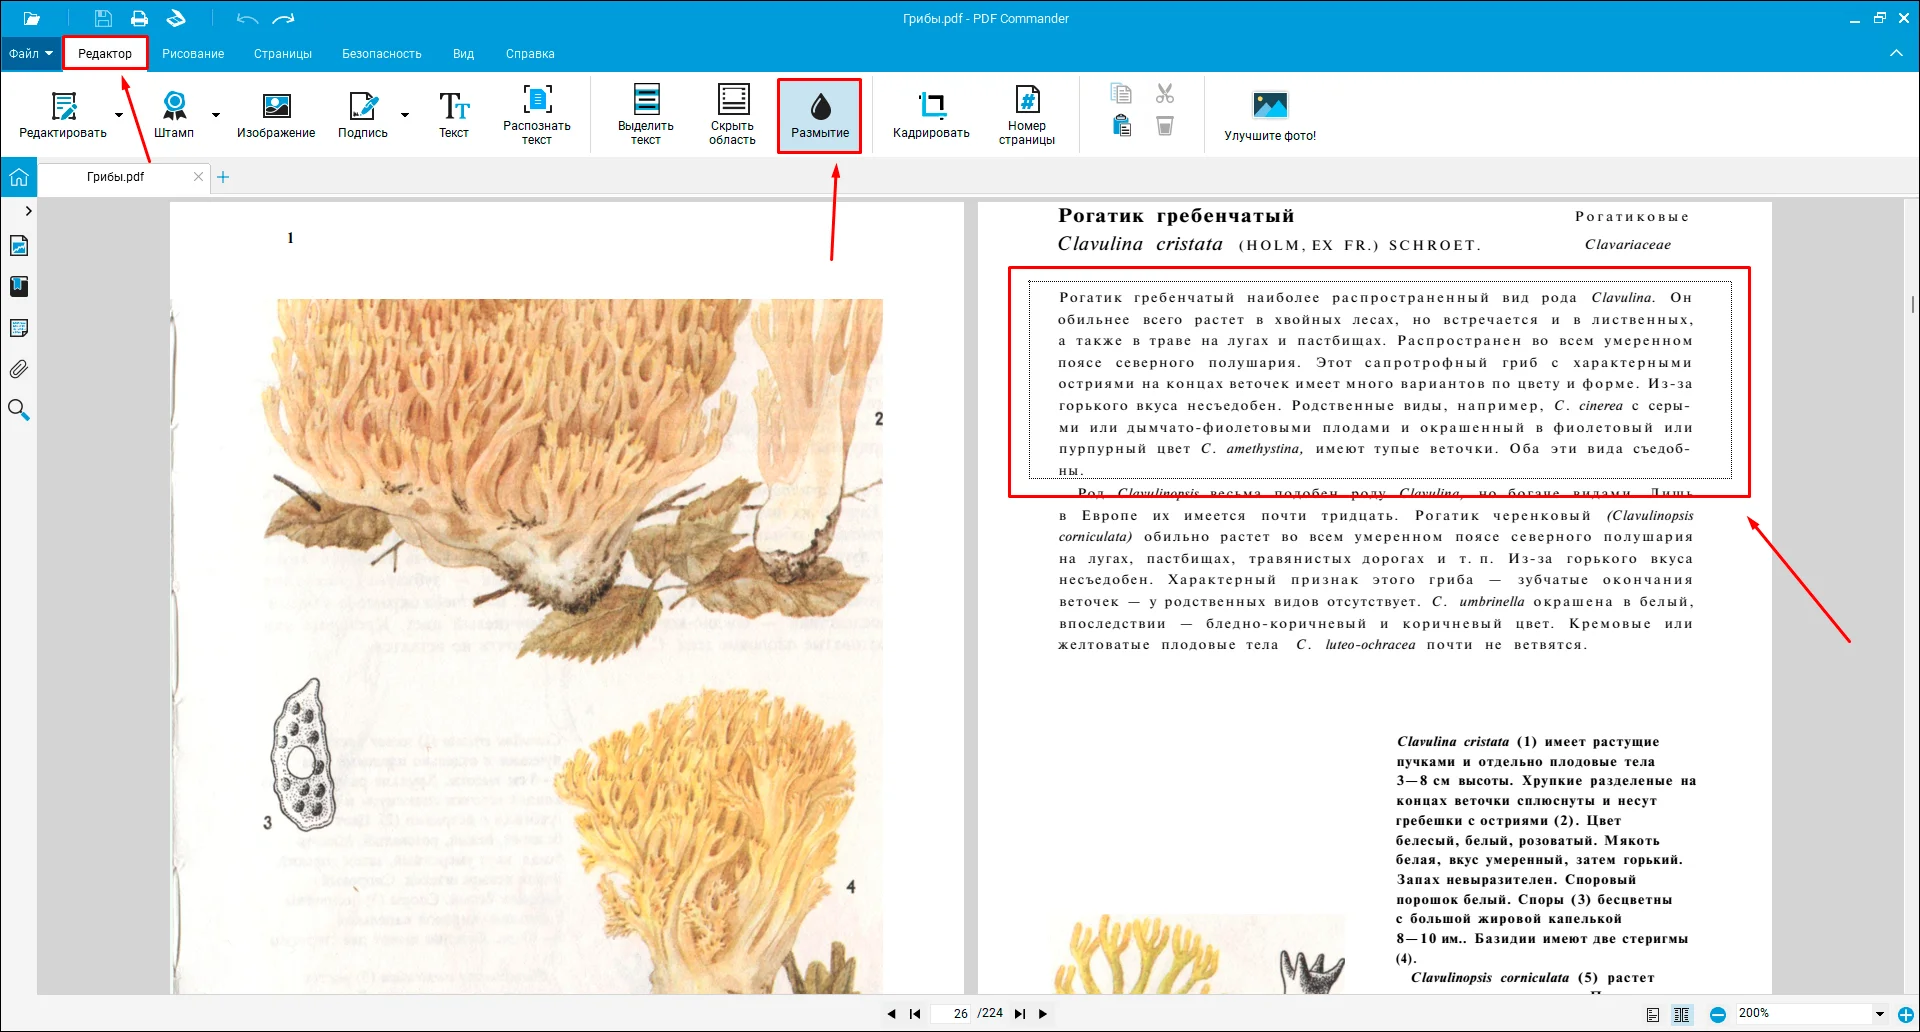The height and width of the screenshot is (1032, 1920).
Task: Go to the next page
Action: [x=1043, y=1014]
